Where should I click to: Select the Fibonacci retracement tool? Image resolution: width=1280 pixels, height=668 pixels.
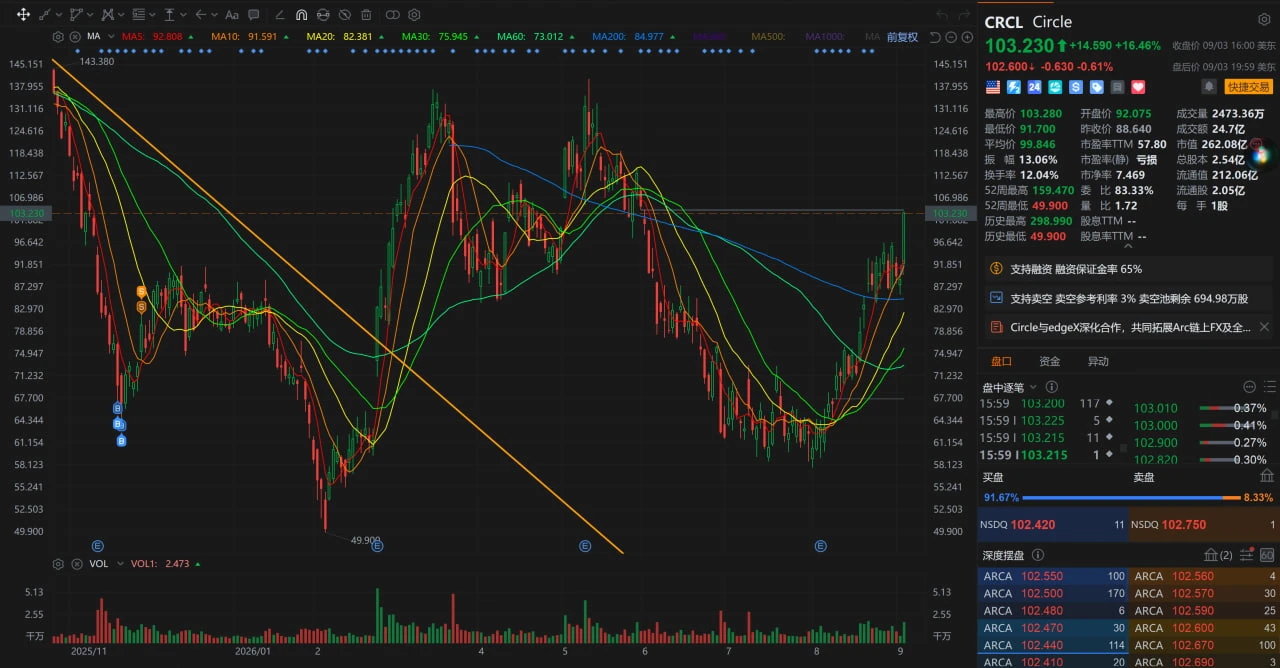(139, 15)
